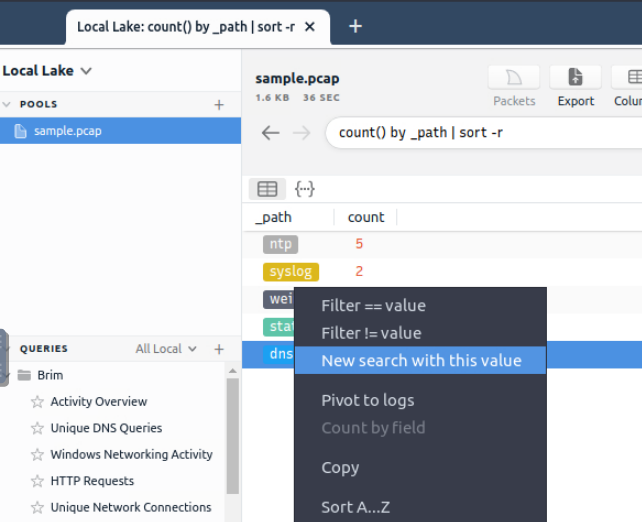Image resolution: width=642 pixels, height=522 pixels.
Task: Star the Activity Overview query
Action: coord(38,402)
